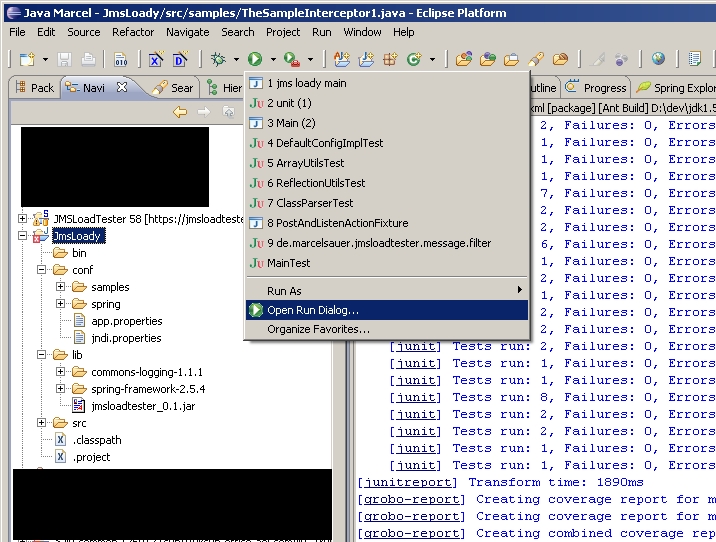
Task: Expand the src folder
Action: tap(41, 423)
